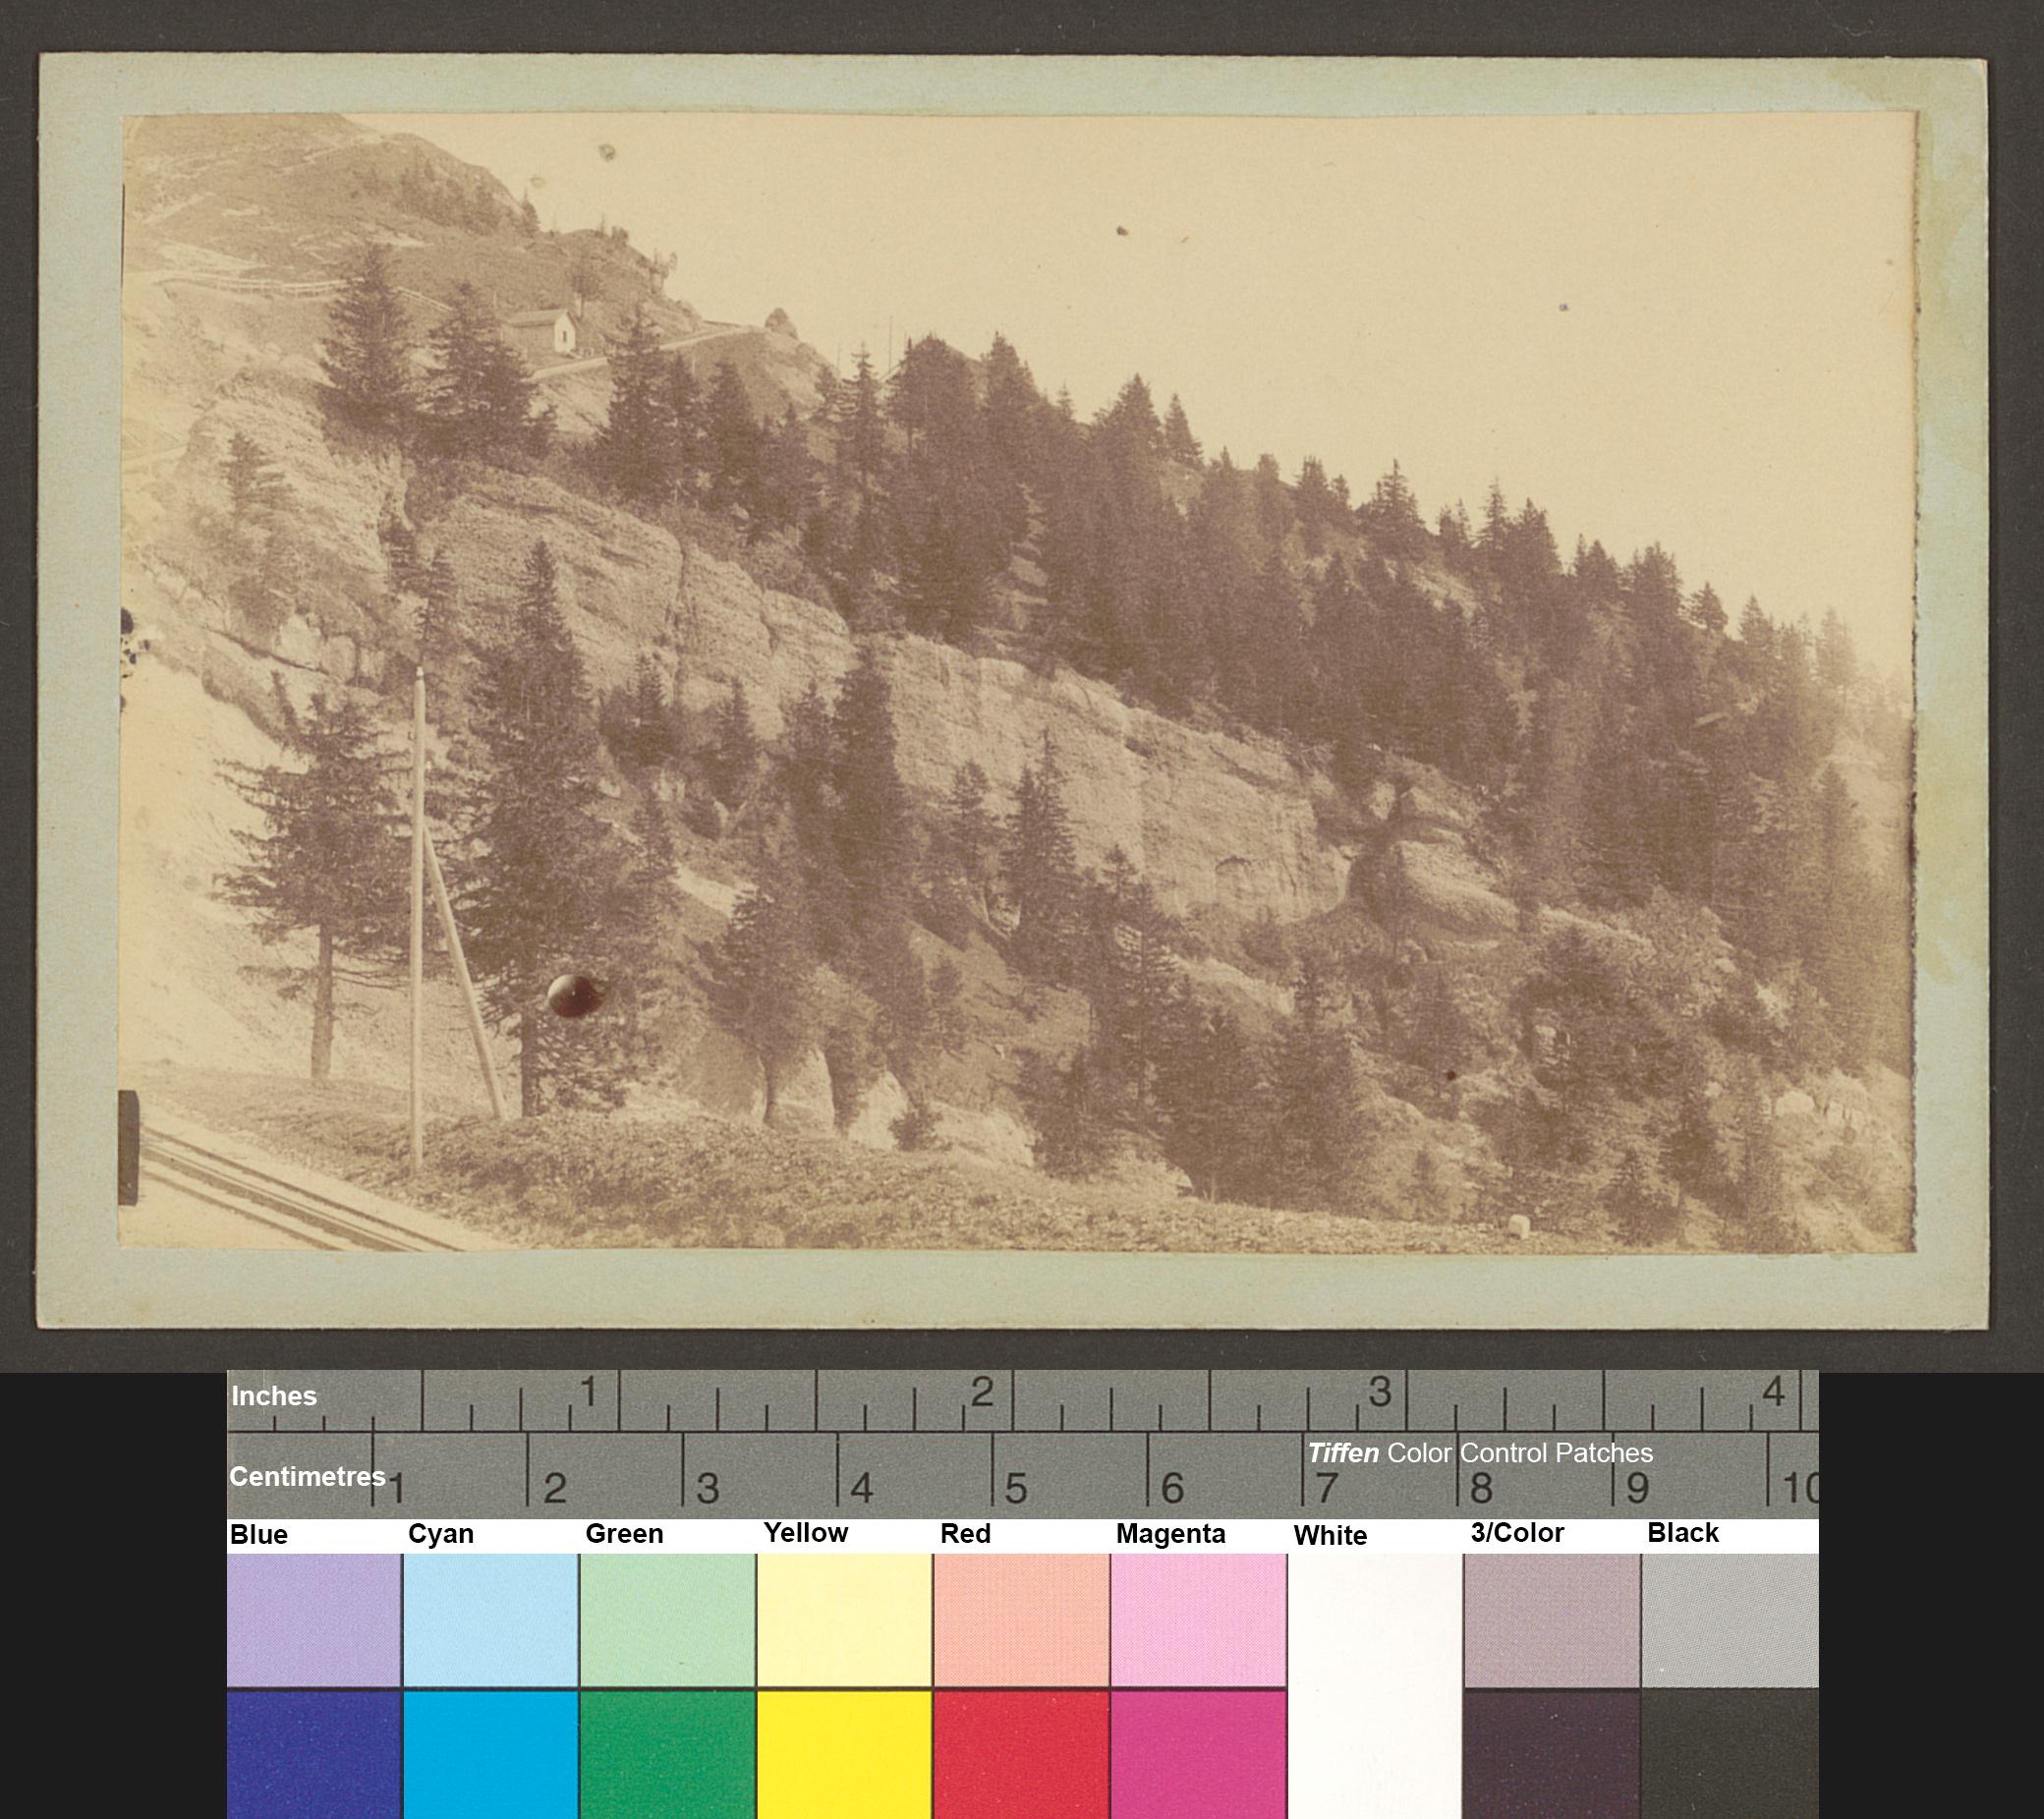Click the saturated cyan swatch

tap(490, 1754)
